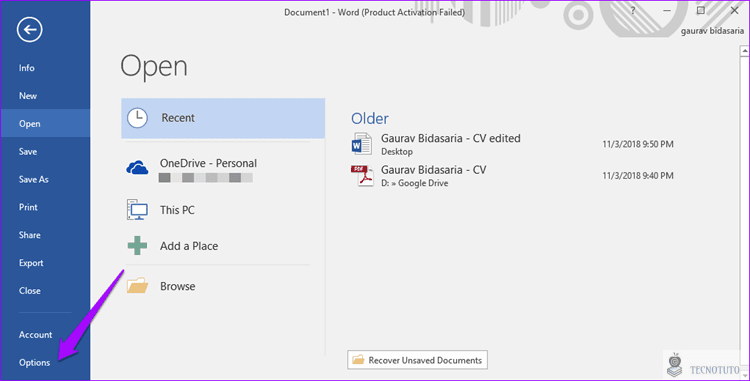750x381 pixels.
Task: Click Browse to find a file
Action: coord(223,286)
